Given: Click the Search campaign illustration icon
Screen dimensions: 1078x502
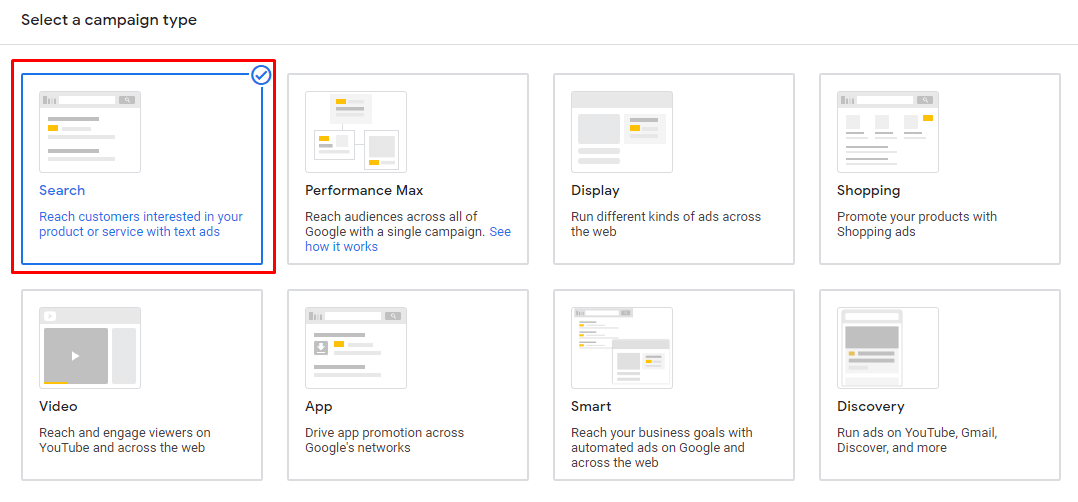Looking at the screenshot, I should pos(90,132).
